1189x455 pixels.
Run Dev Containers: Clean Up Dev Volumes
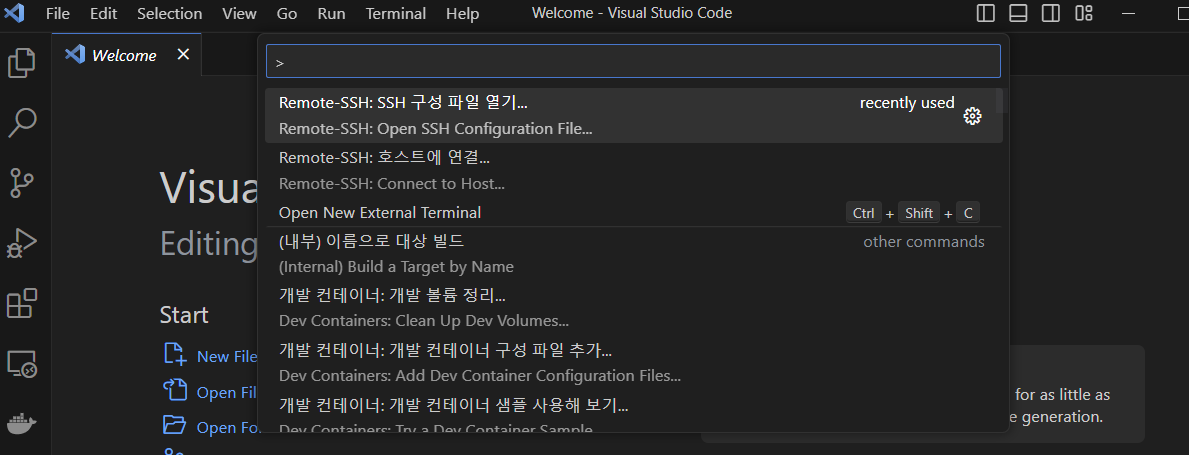coord(633,308)
